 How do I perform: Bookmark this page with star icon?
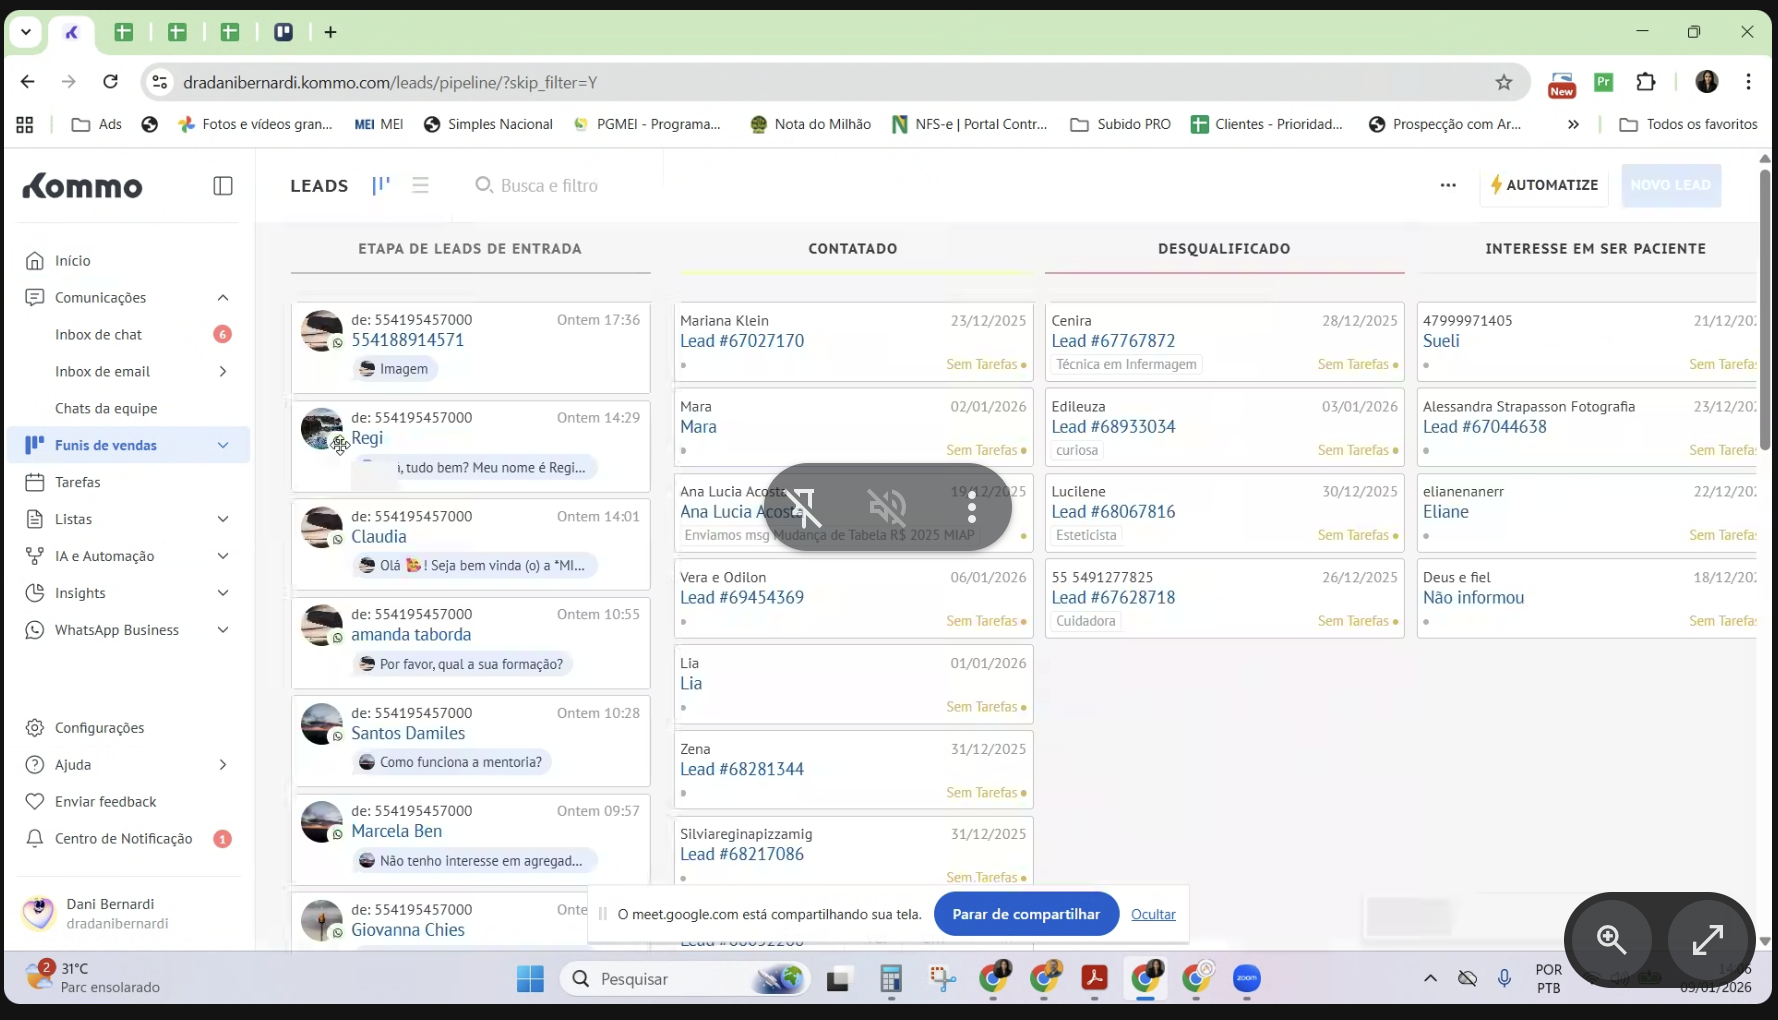tap(1503, 82)
